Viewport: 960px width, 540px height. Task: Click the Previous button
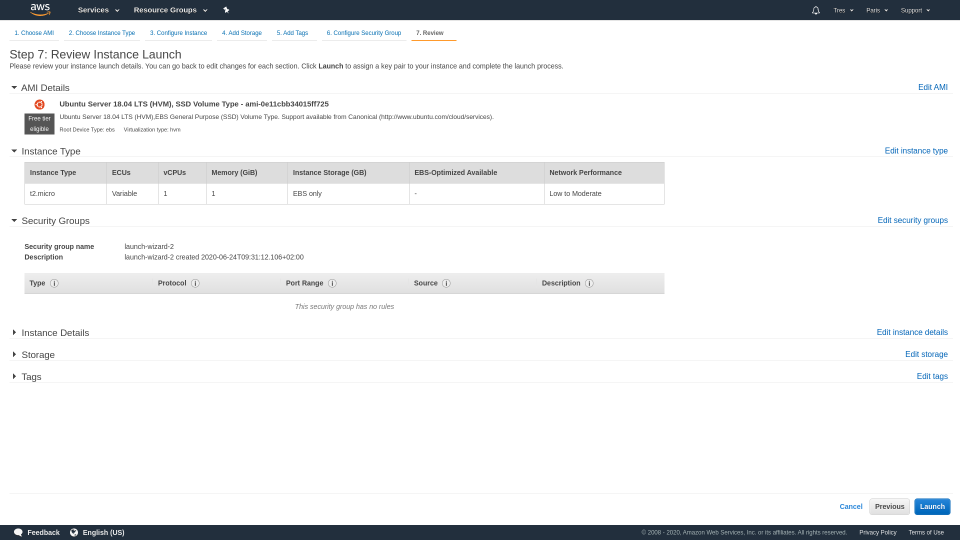coord(889,507)
